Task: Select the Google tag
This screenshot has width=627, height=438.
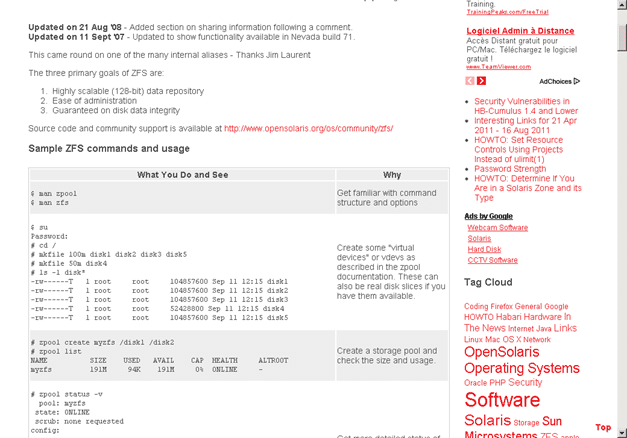Action: [x=556, y=306]
